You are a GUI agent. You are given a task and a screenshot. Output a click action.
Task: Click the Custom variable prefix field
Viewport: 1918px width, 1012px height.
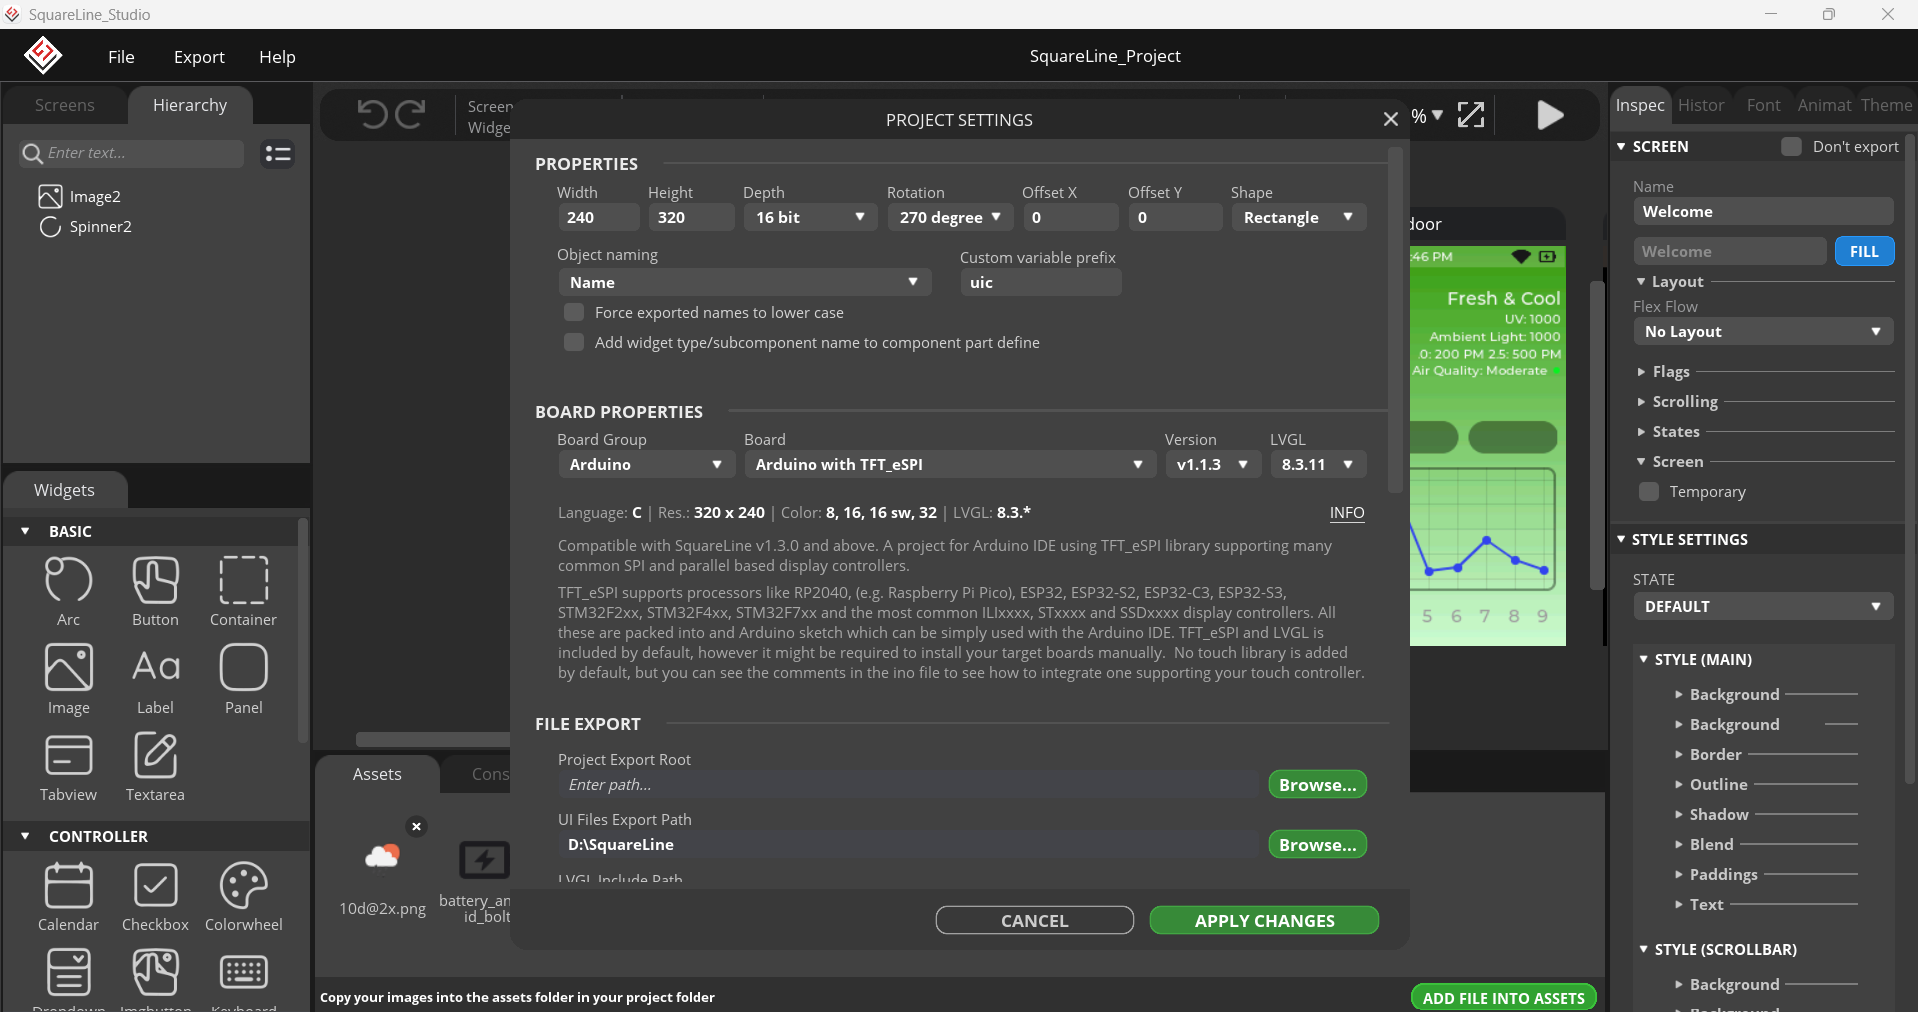click(x=1040, y=282)
